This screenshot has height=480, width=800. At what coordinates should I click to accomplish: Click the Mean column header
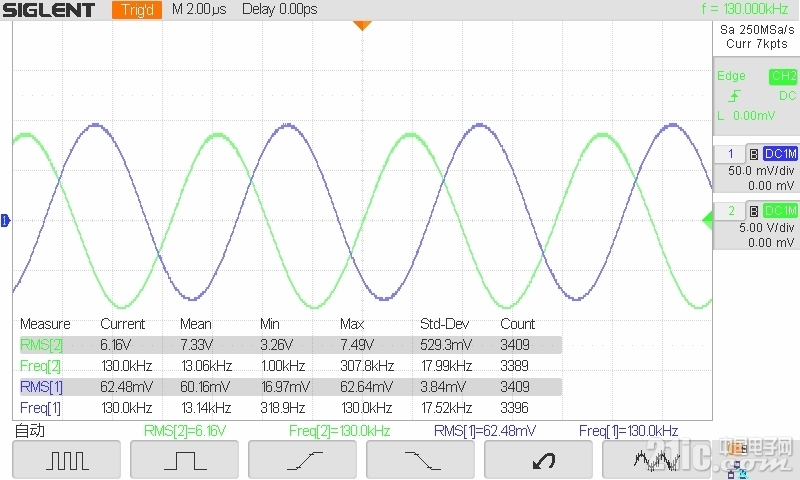tap(195, 324)
